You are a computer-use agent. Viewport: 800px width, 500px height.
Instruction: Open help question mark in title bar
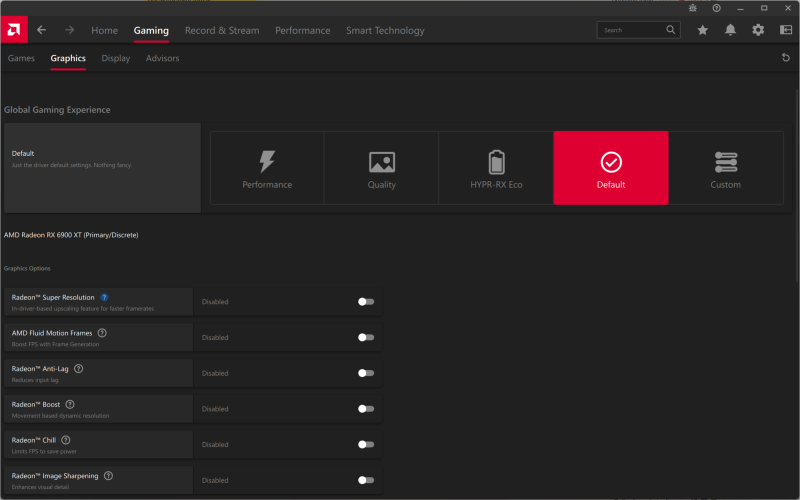point(716,8)
